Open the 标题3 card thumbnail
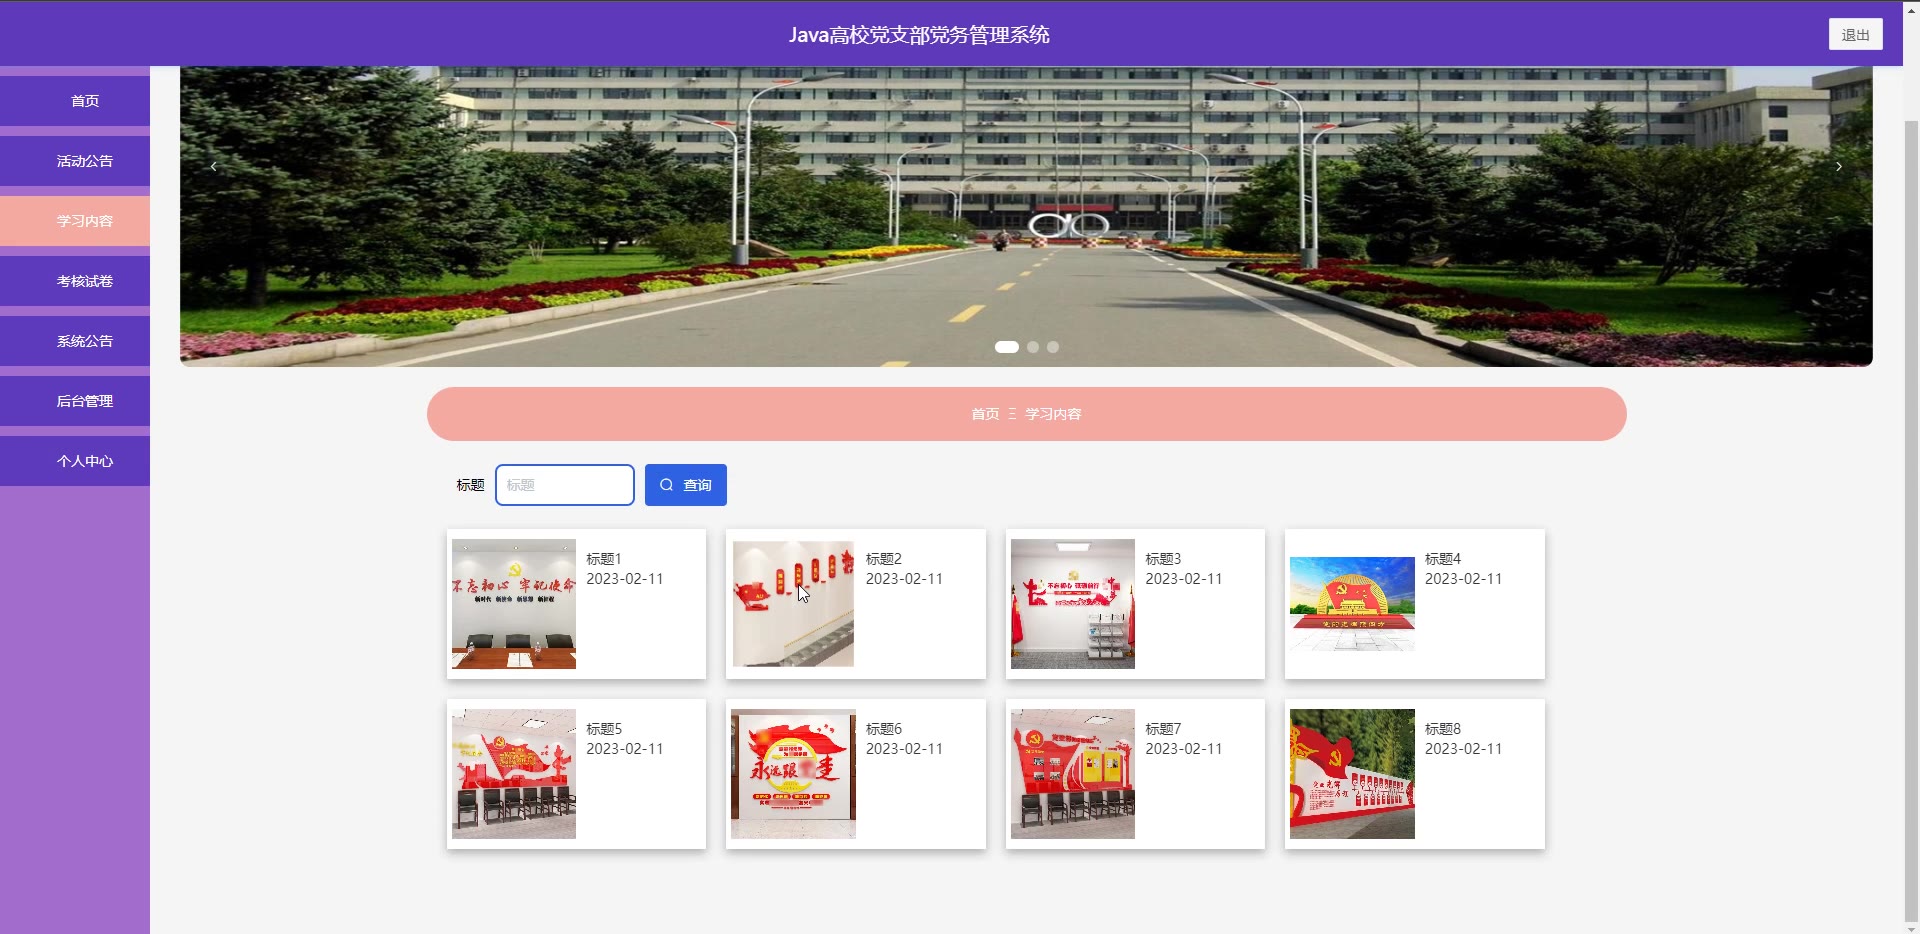The image size is (1920, 934). 1073,604
